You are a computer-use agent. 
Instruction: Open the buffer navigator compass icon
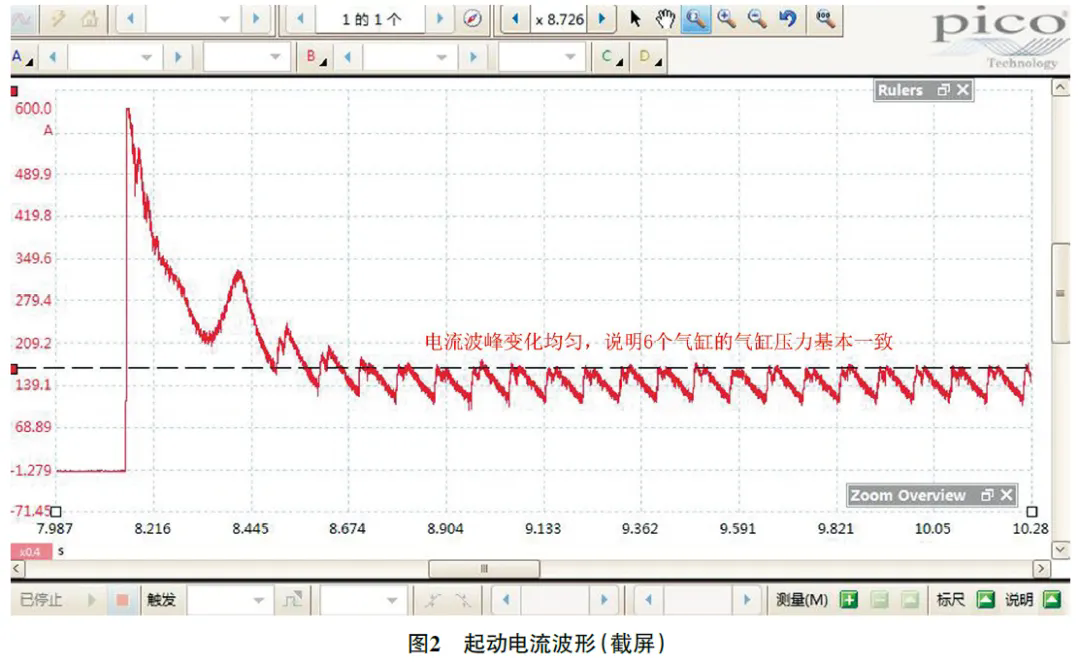click(472, 19)
